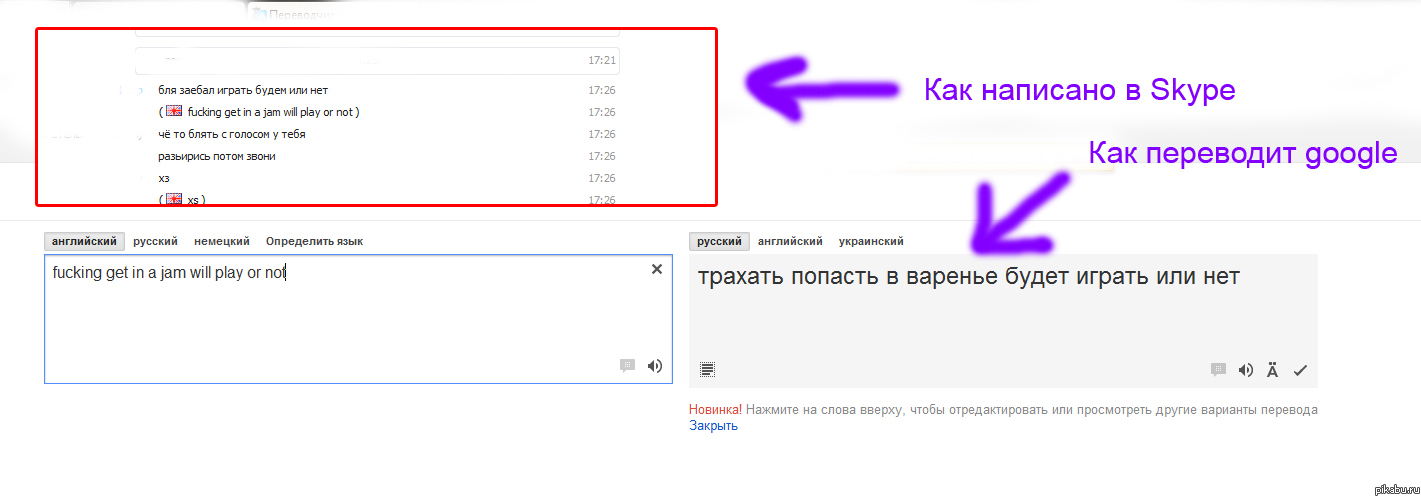The image size is (1421, 497).
Task: Open the list icon under the translation
Action: pos(708,369)
